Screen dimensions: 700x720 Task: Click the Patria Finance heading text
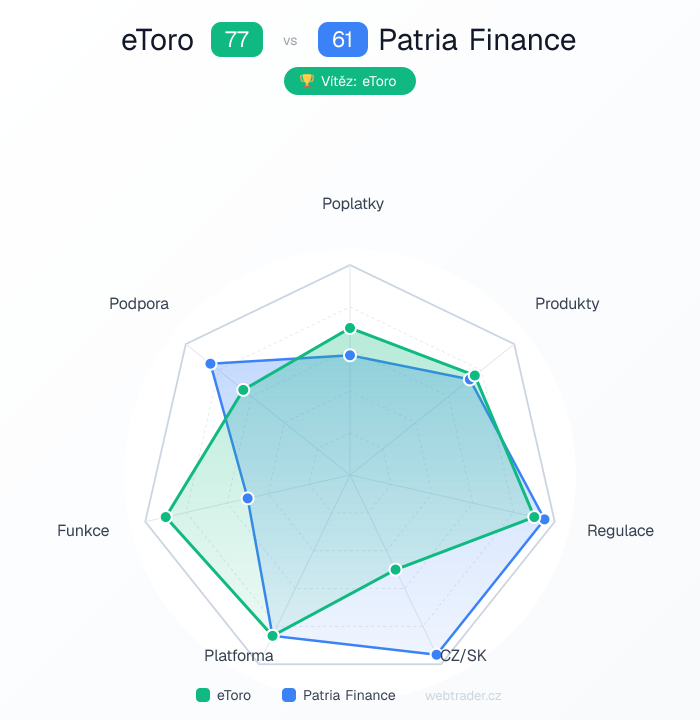pyautogui.click(x=477, y=40)
